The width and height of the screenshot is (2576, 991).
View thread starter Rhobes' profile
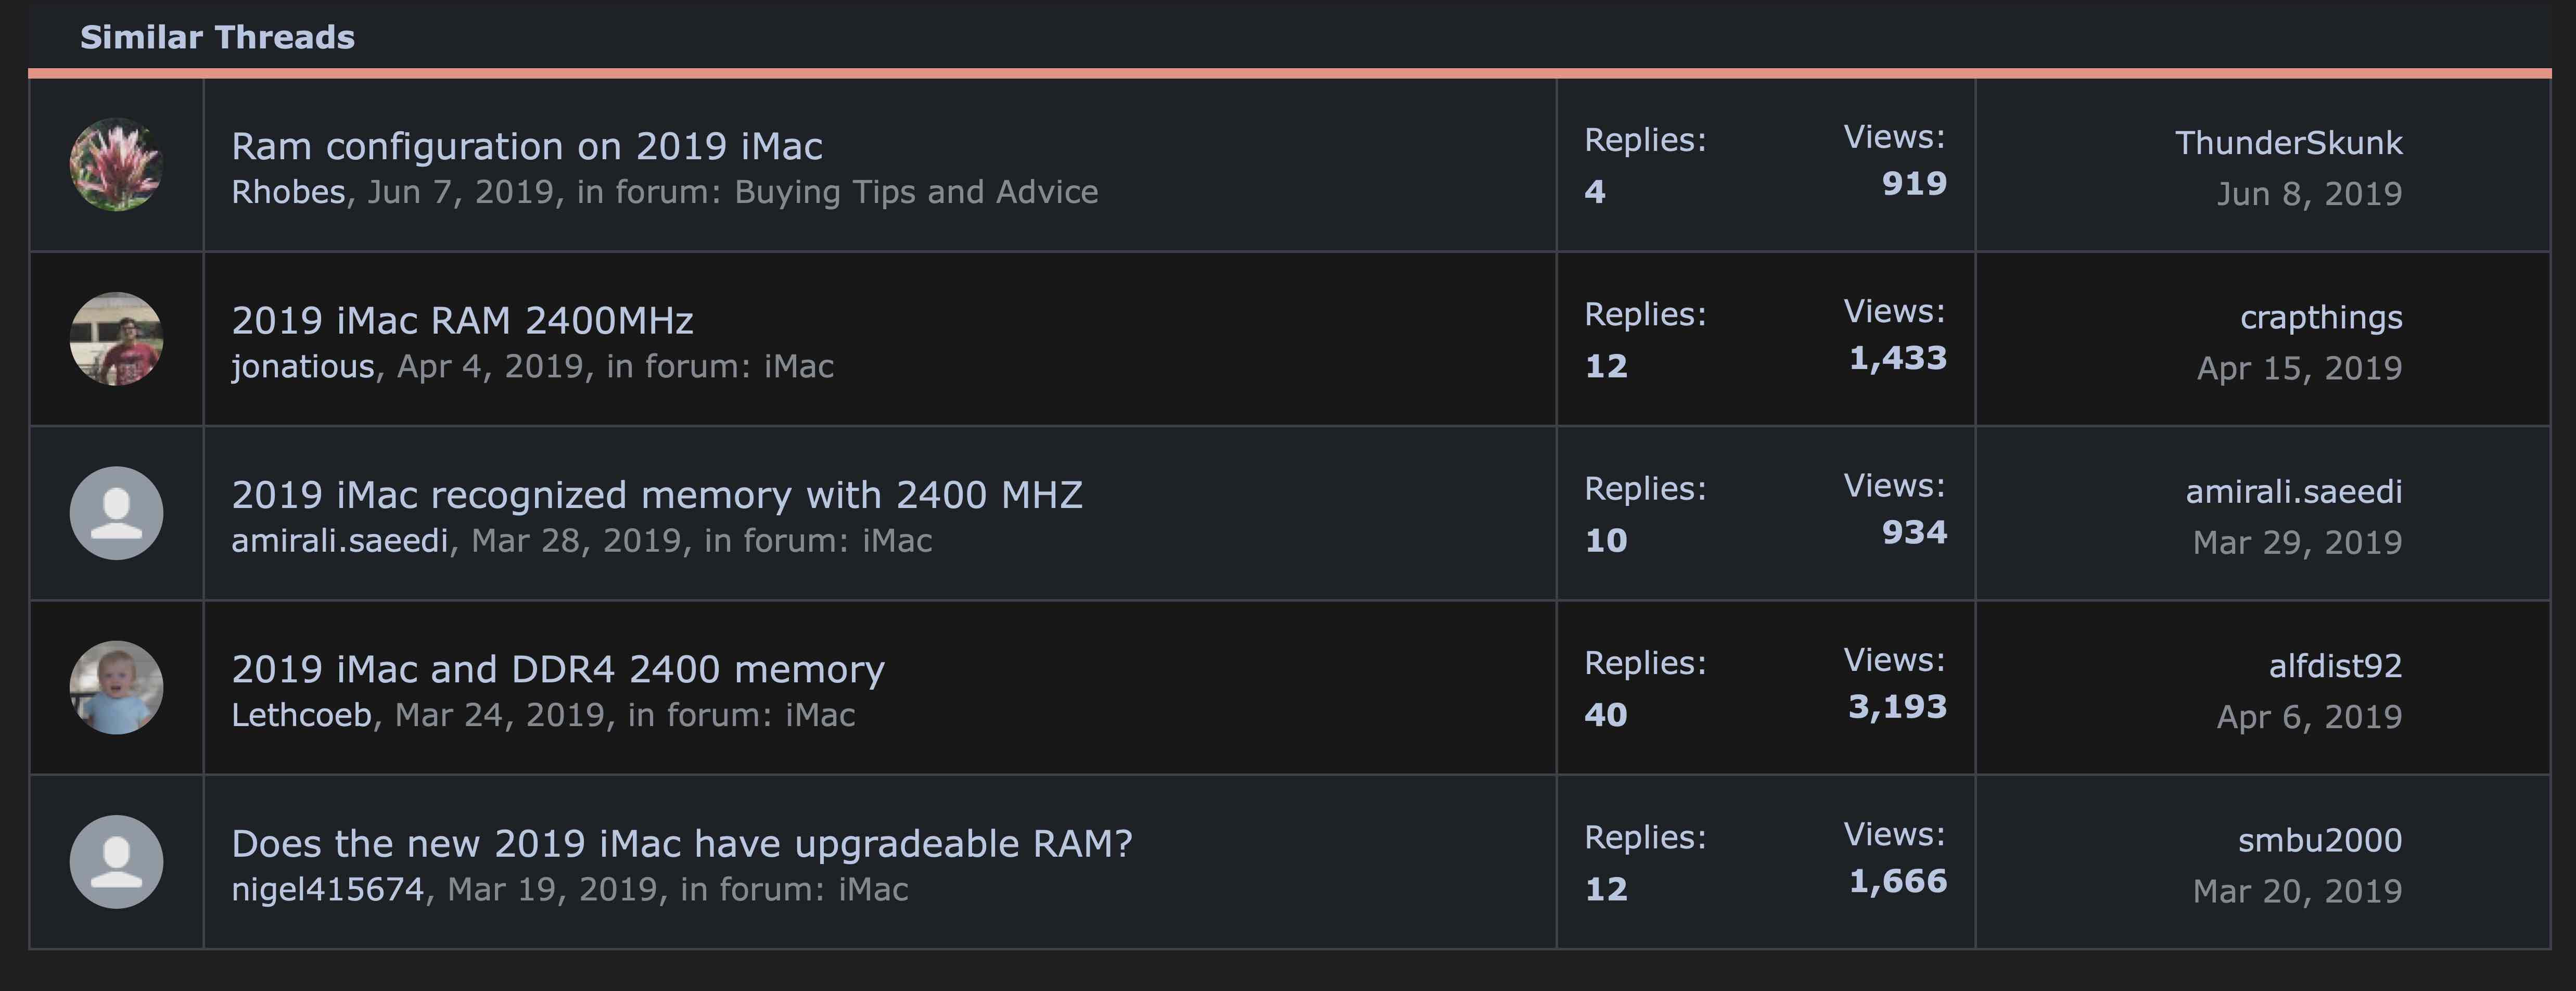(x=288, y=192)
